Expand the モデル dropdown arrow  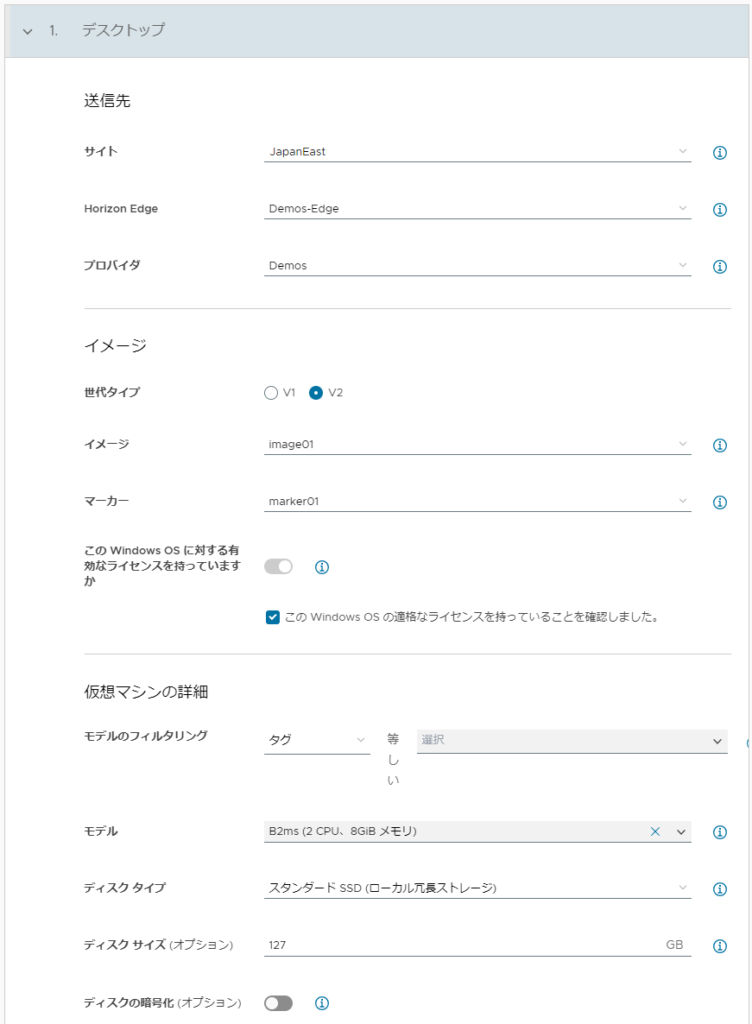681,832
